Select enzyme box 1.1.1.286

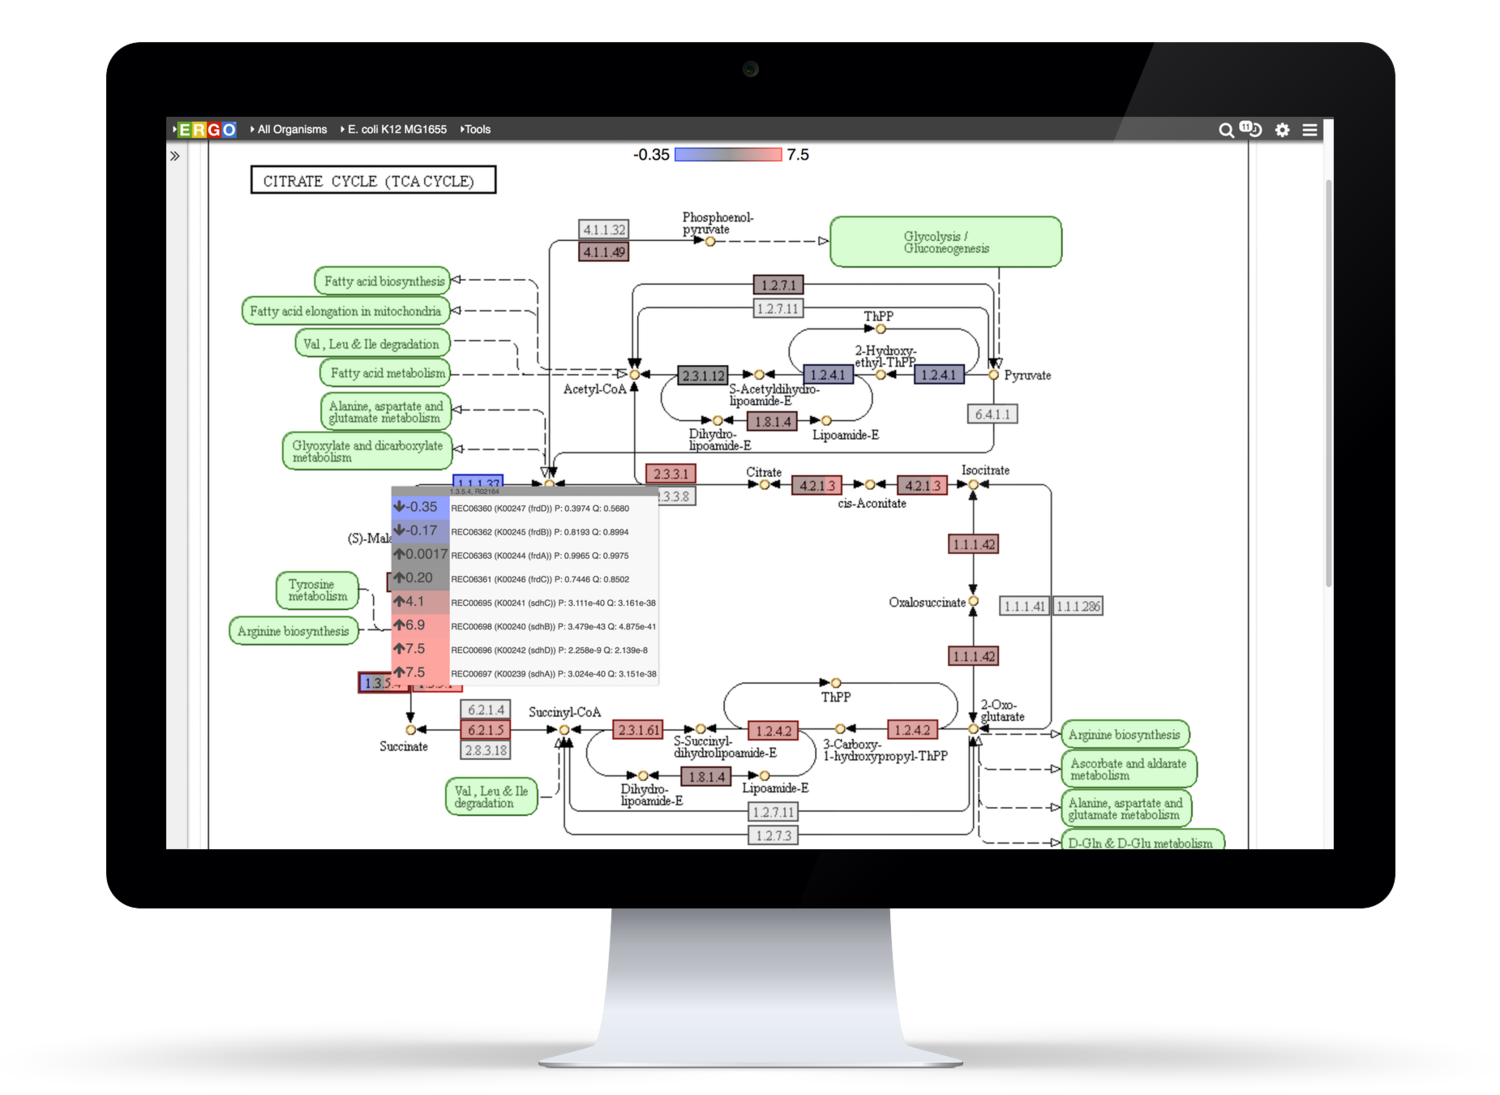1078,606
